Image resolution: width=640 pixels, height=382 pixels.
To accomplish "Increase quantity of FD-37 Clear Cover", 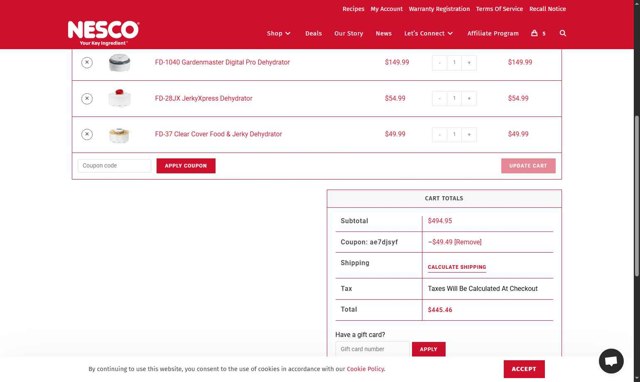I will [x=469, y=134].
